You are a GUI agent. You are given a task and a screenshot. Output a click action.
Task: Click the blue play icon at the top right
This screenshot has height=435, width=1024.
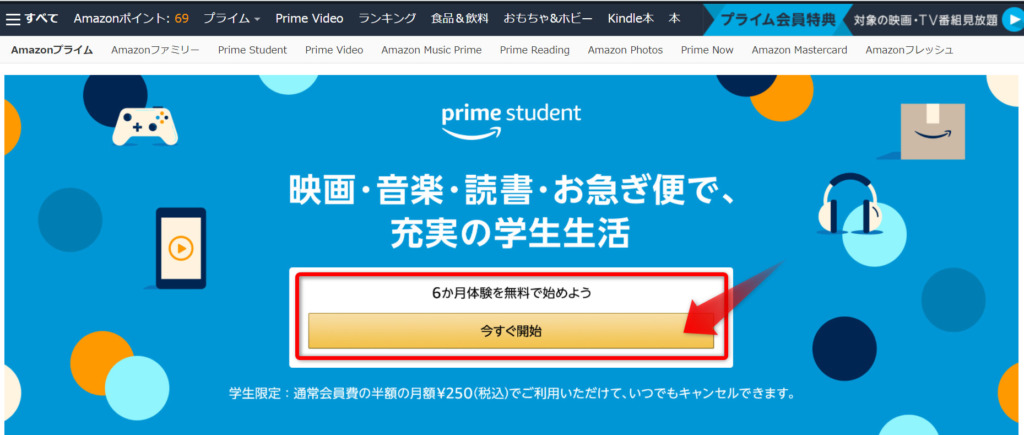tap(1012, 19)
